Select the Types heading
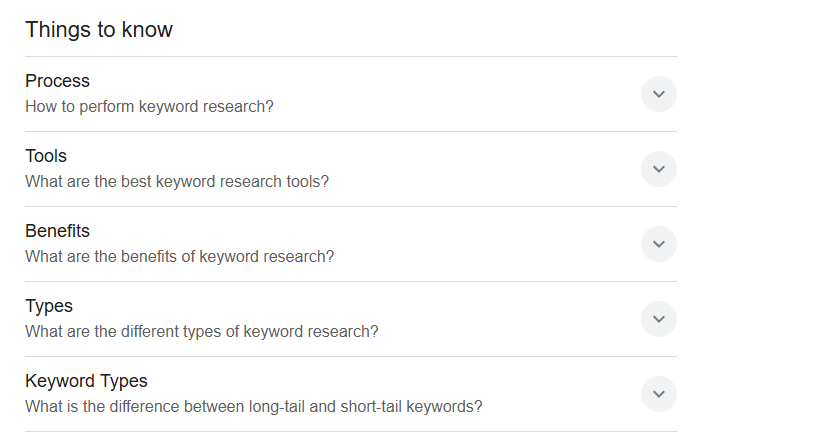 49,306
